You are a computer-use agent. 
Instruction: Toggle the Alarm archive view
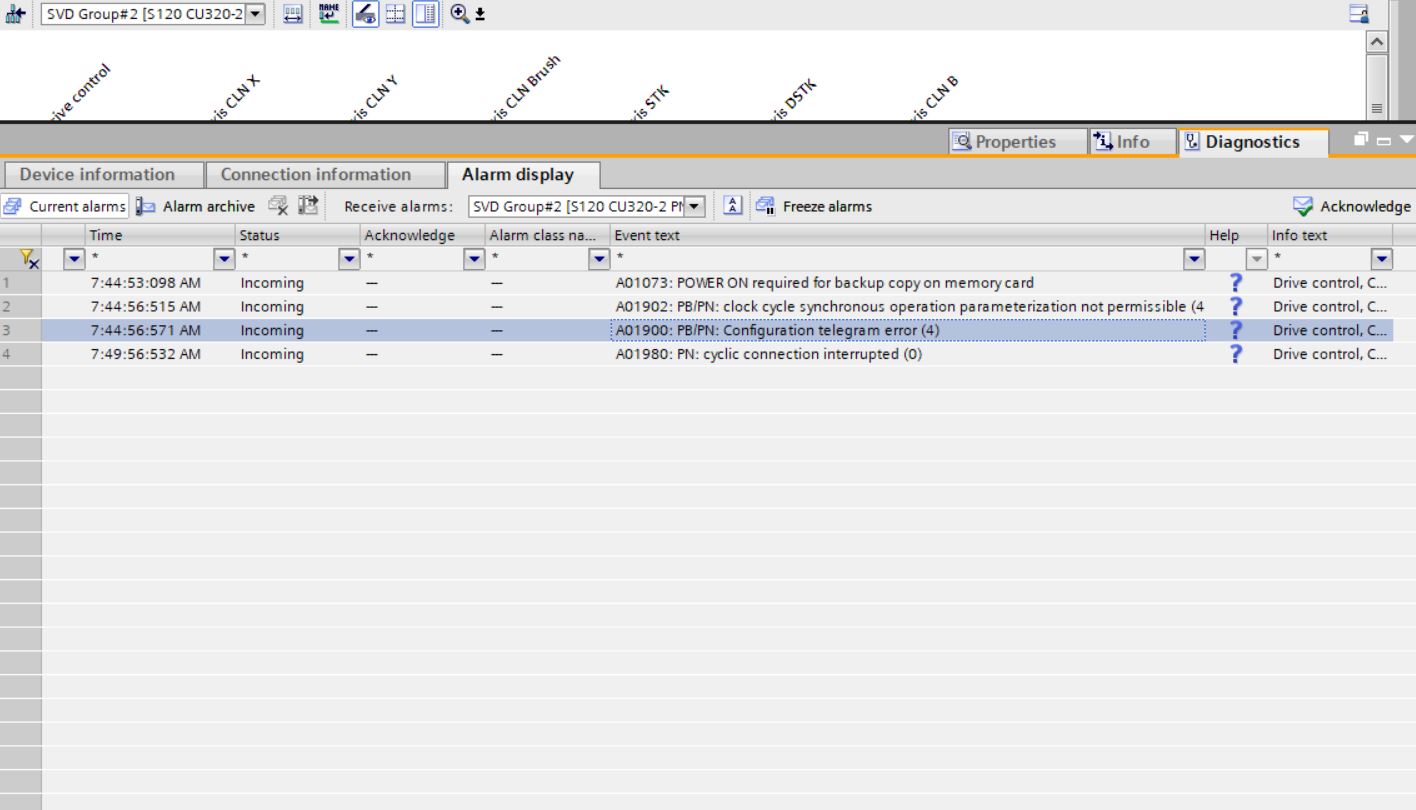196,207
